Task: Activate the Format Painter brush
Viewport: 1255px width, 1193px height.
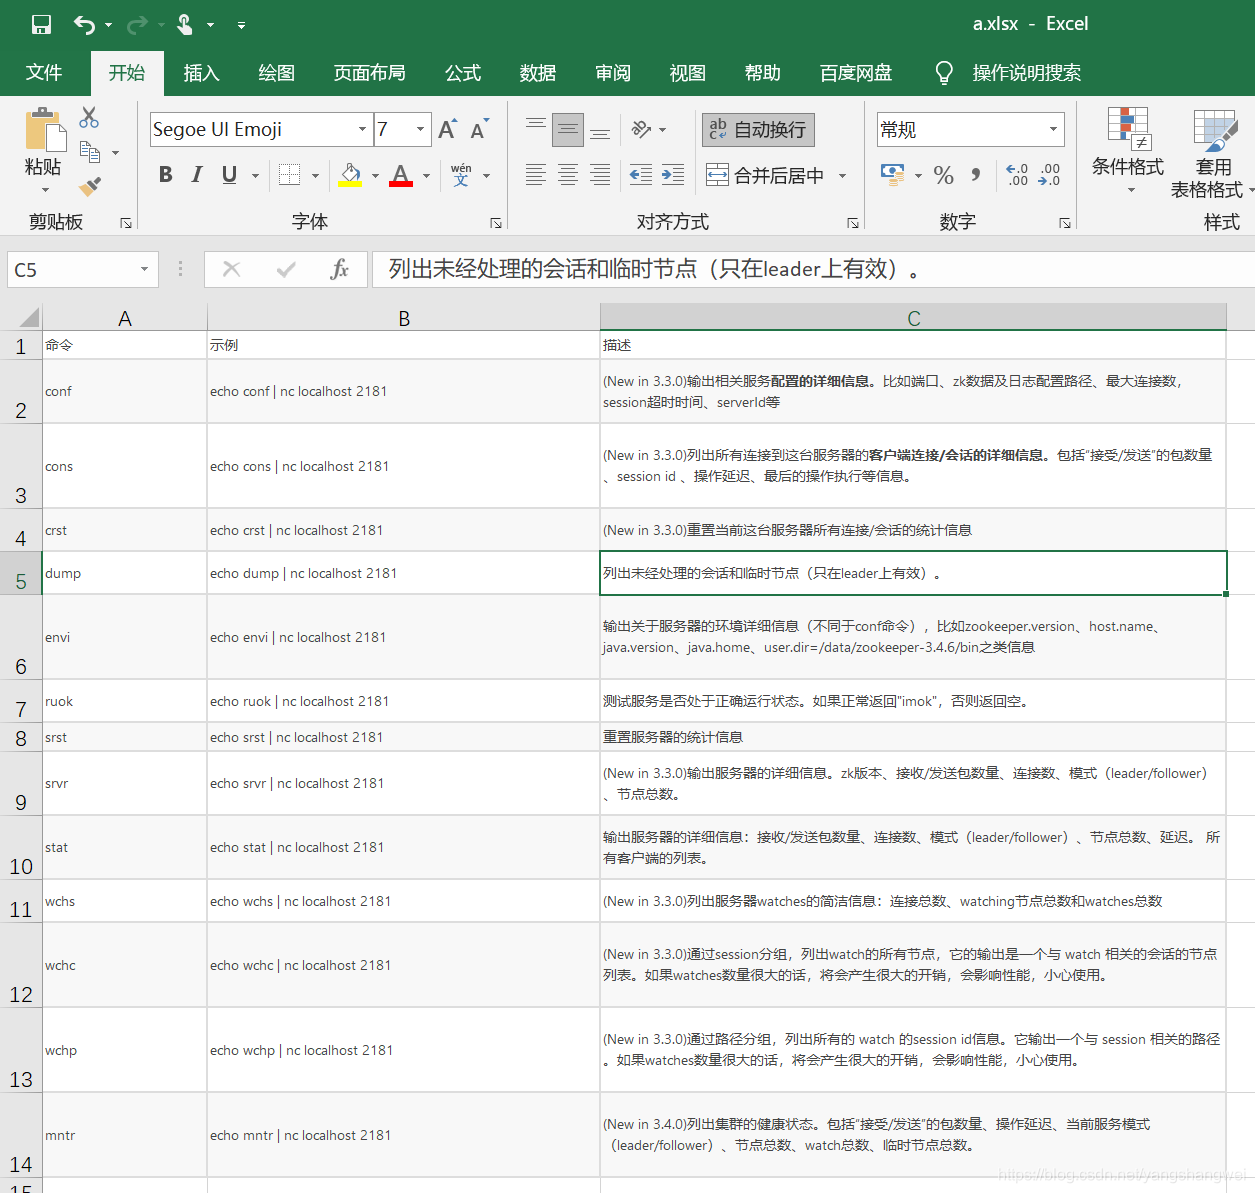Action: pyautogui.click(x=90, y=186)
